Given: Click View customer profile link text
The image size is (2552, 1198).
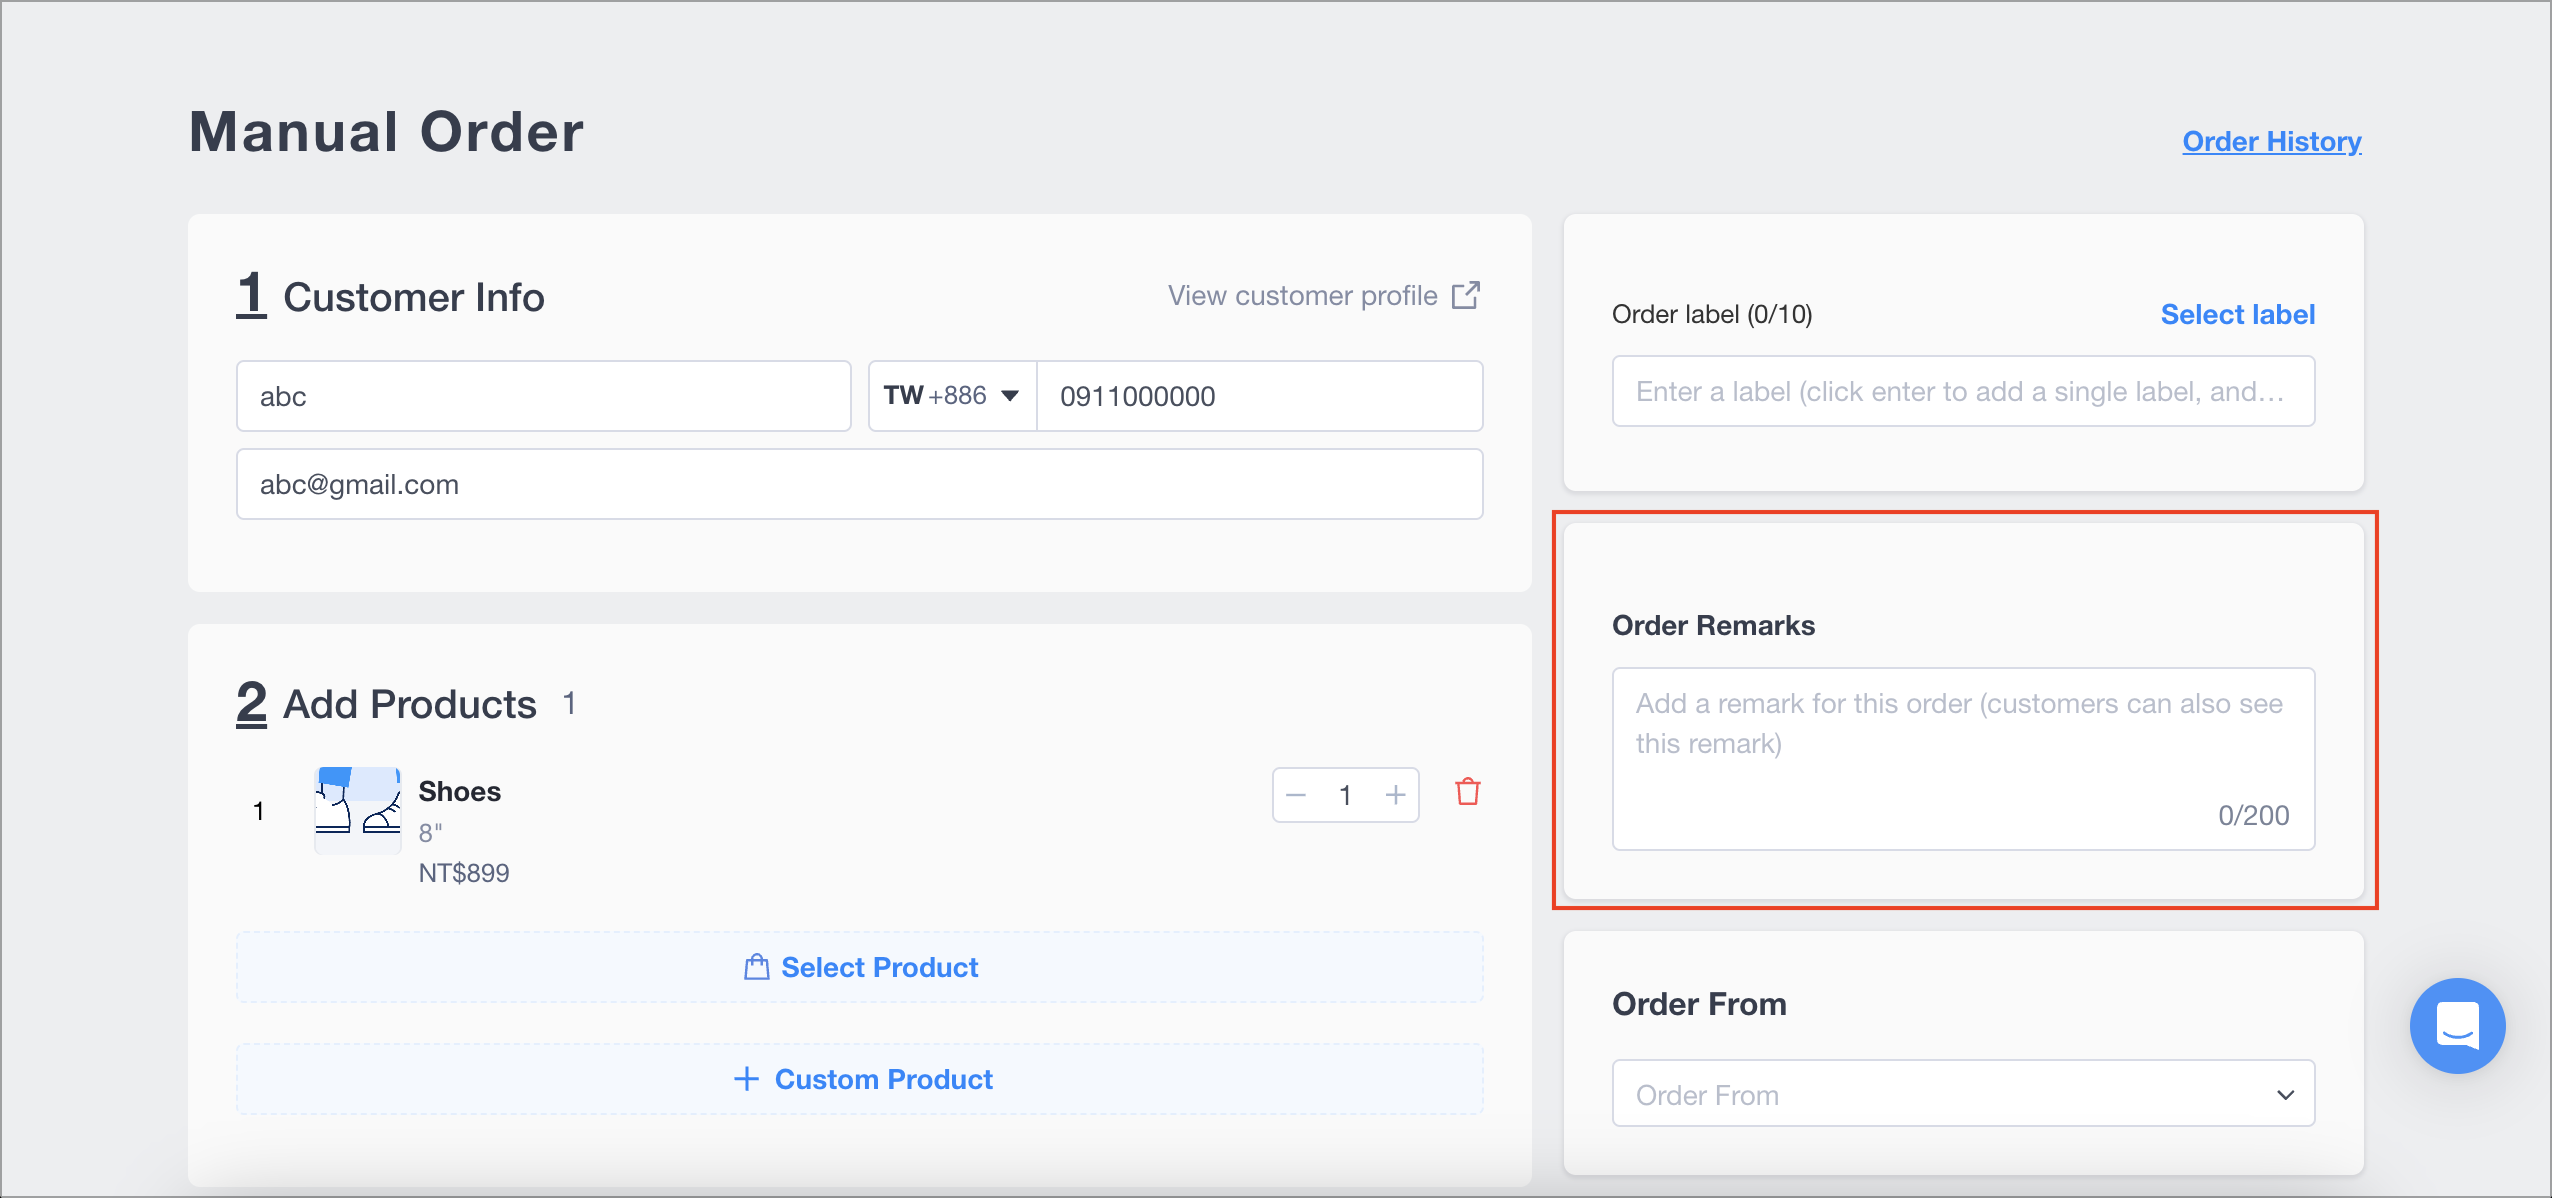Looking at the screenshot, I should click(x=1303, y=296).
